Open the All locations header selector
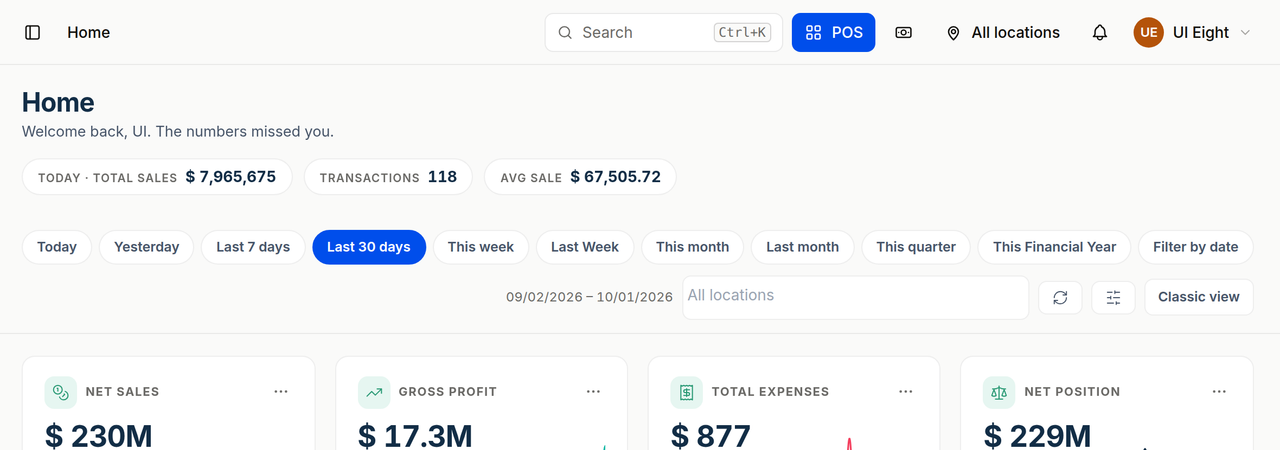Viewport: 1280px width, 450px height. coord(1003,32)
